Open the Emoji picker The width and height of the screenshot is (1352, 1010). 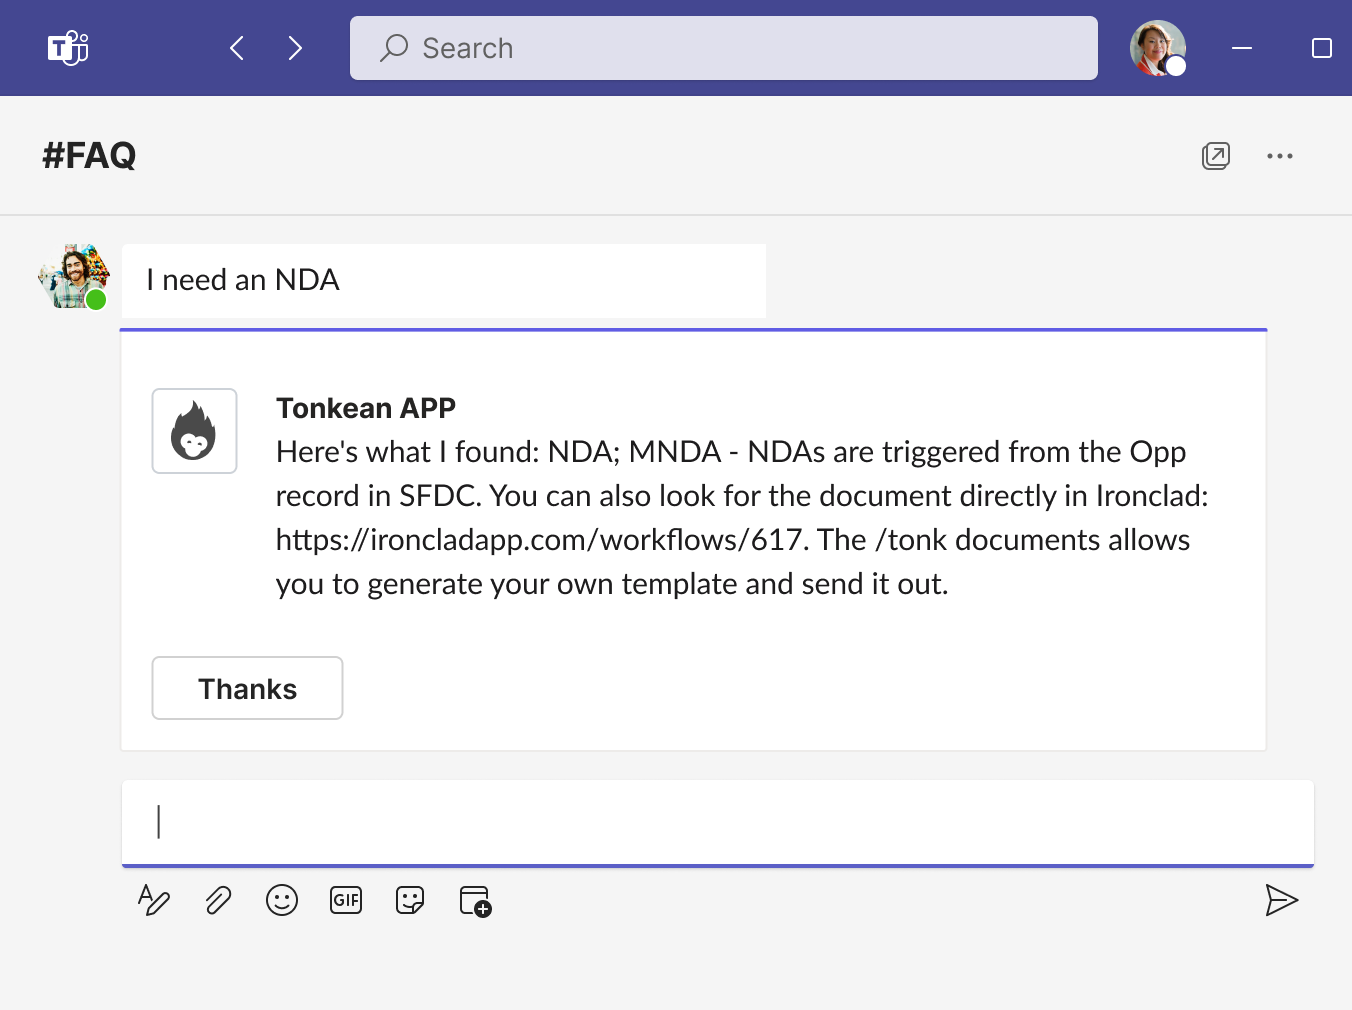[x=282, y=900]
